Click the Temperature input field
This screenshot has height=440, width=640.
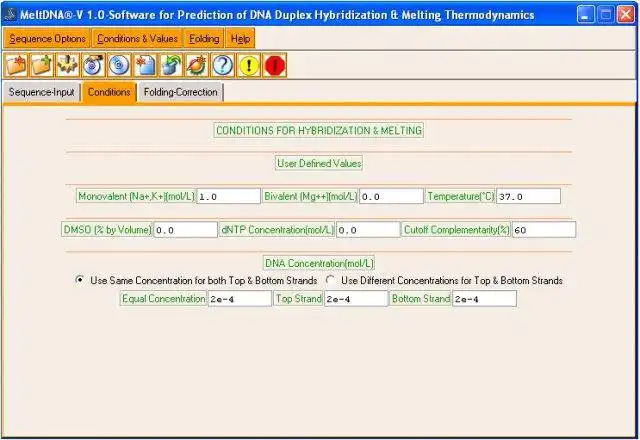coord(528,196)
